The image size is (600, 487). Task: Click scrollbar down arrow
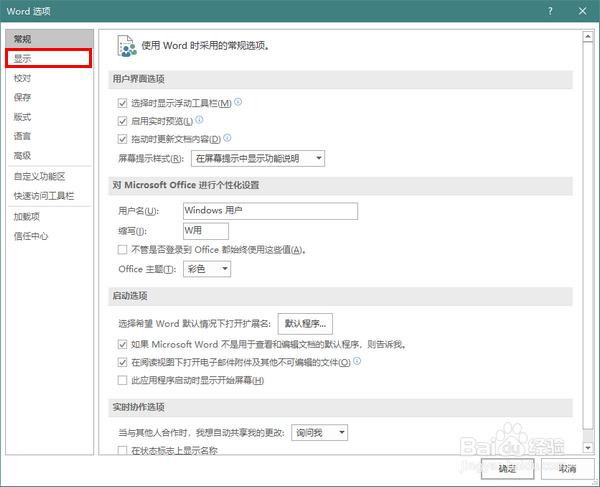588,447
